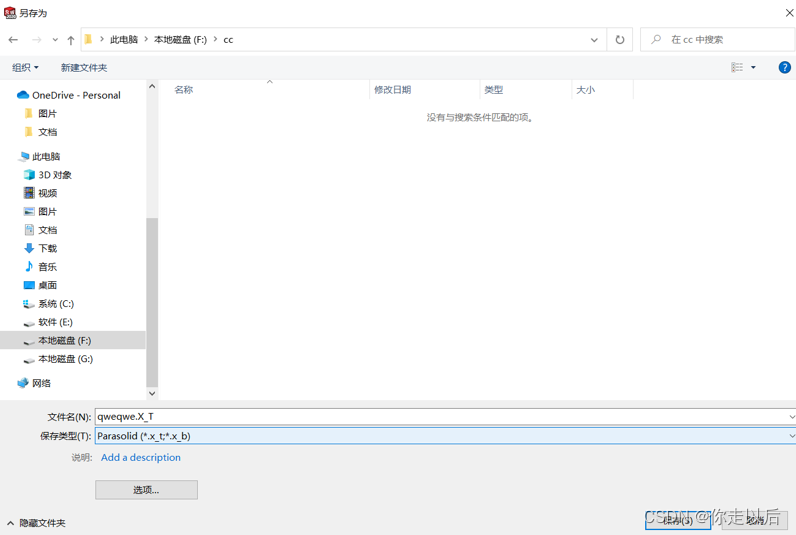Select drive 本地磁盘 (F:) in sidebar
This screenshot has height=535, width=796.
(73, 340)
